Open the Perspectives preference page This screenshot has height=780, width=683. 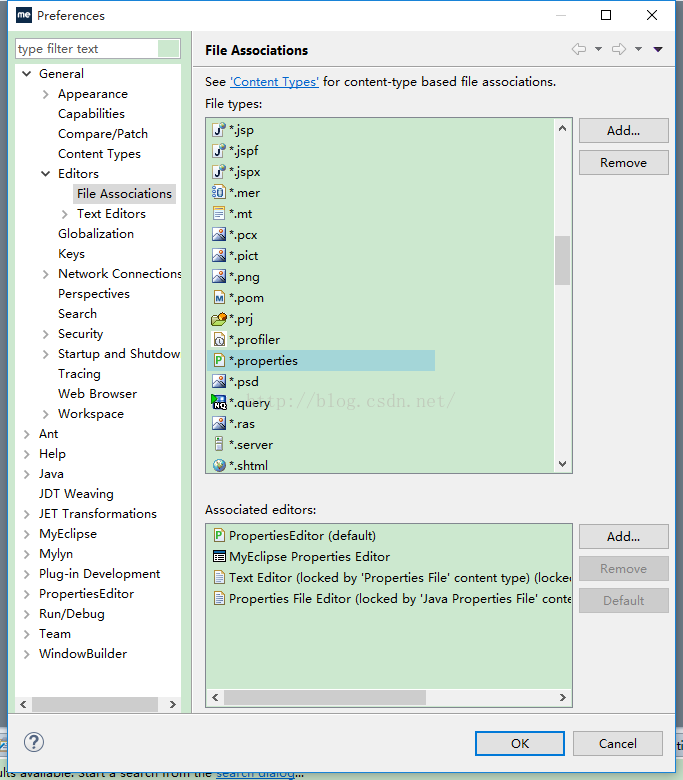coord(94,293)
